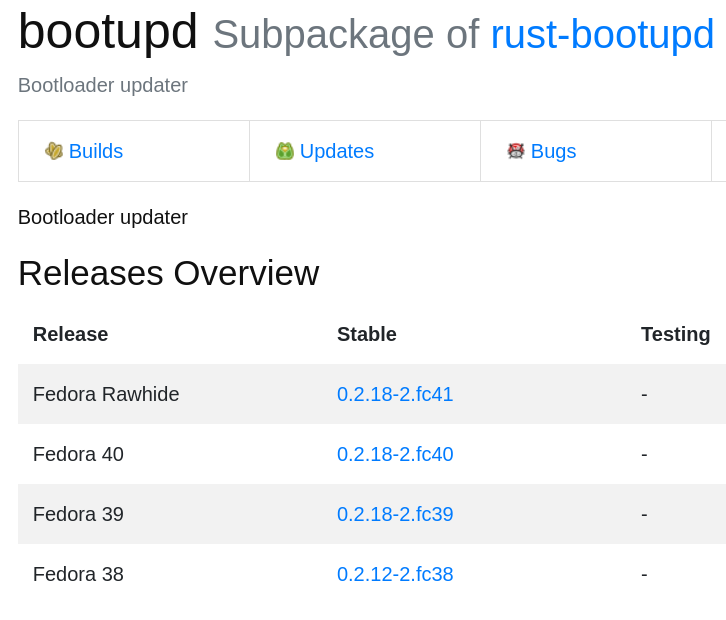Screen dimensions: 726x620
Task: Click the bootupd page title
Action: point(108,32)
